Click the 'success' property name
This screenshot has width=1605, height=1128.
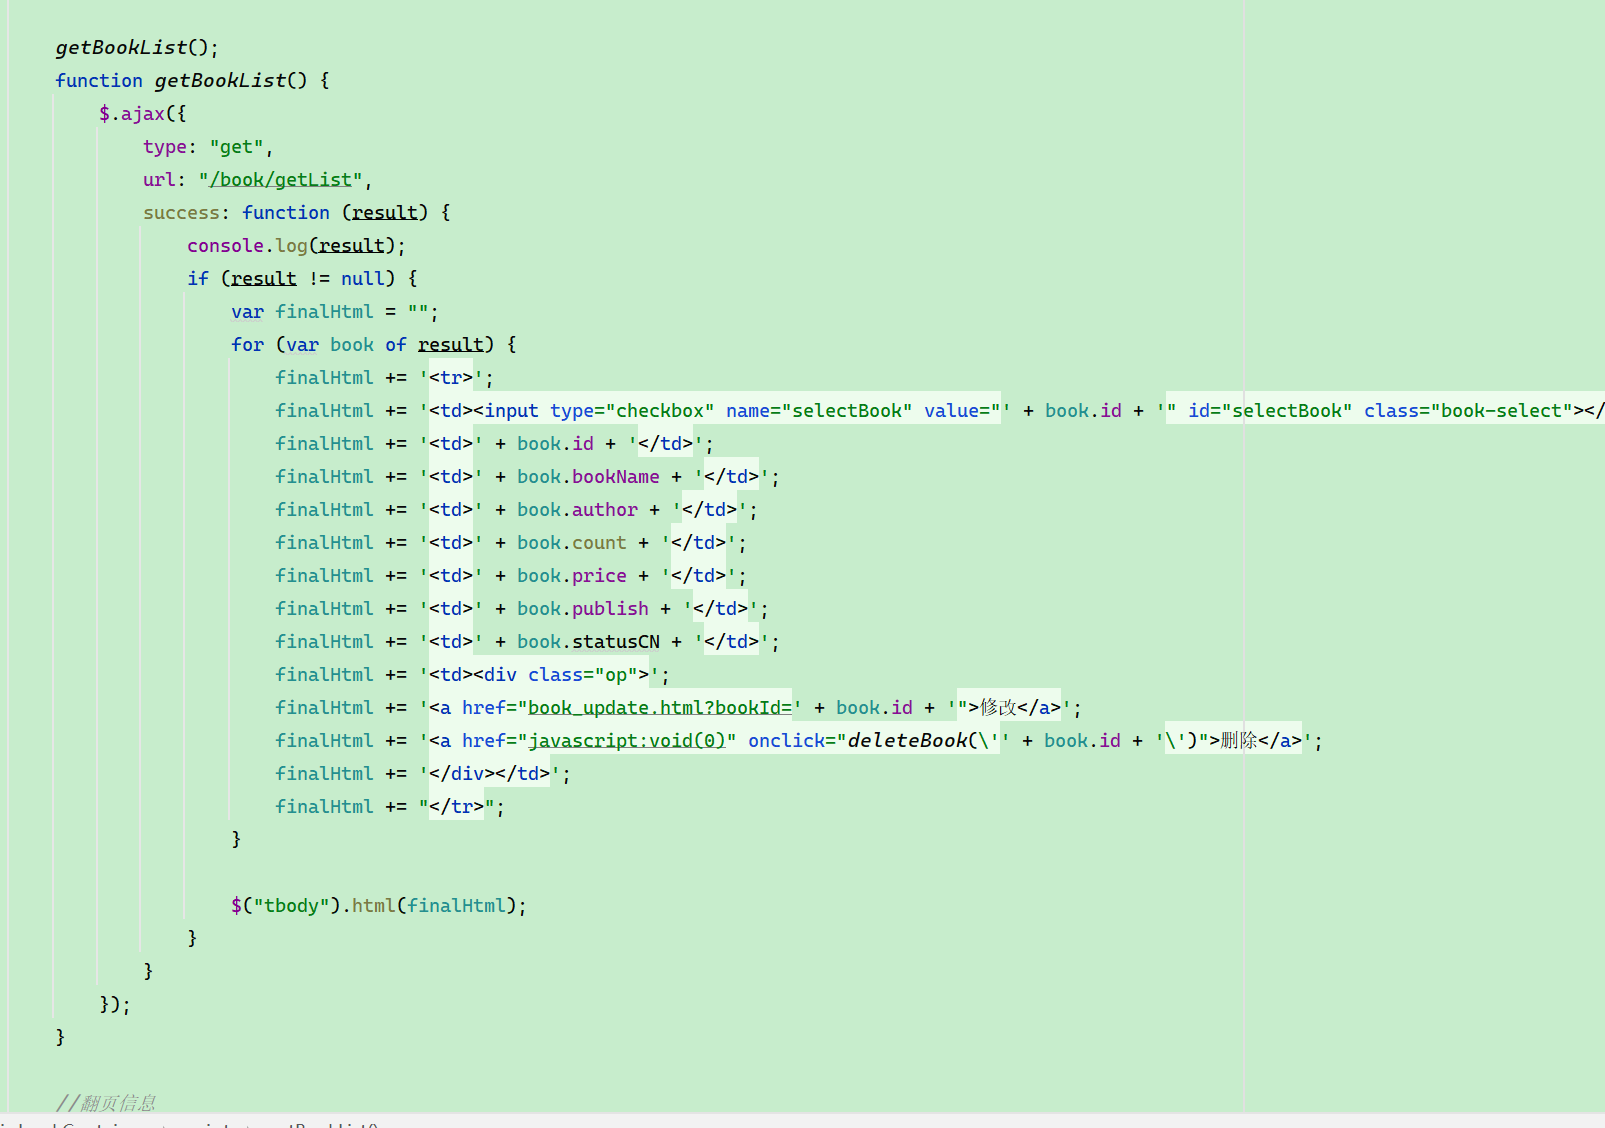tap(181, 212)
